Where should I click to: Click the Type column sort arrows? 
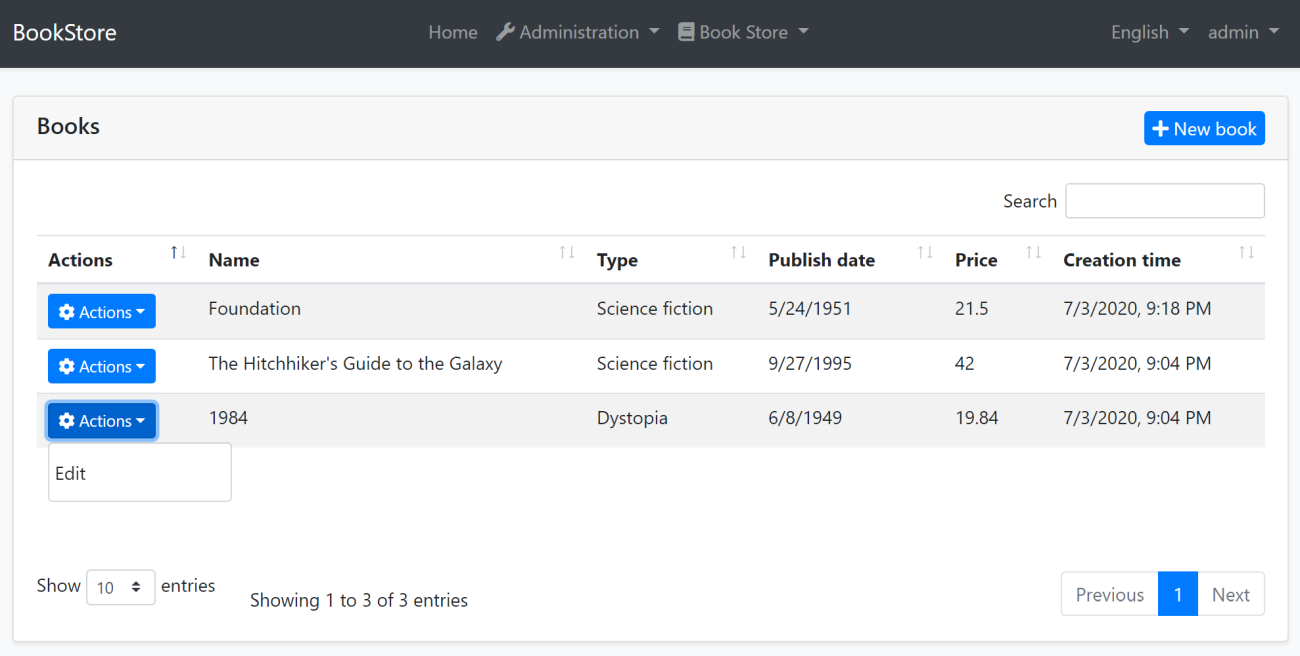coord(738,253)
